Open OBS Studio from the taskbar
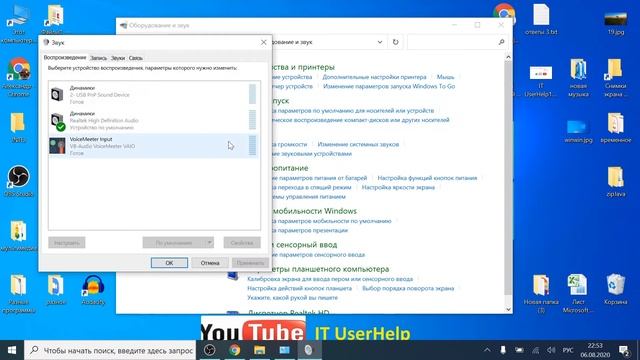Viewport: 640px width, 360px height. (209, 350)
